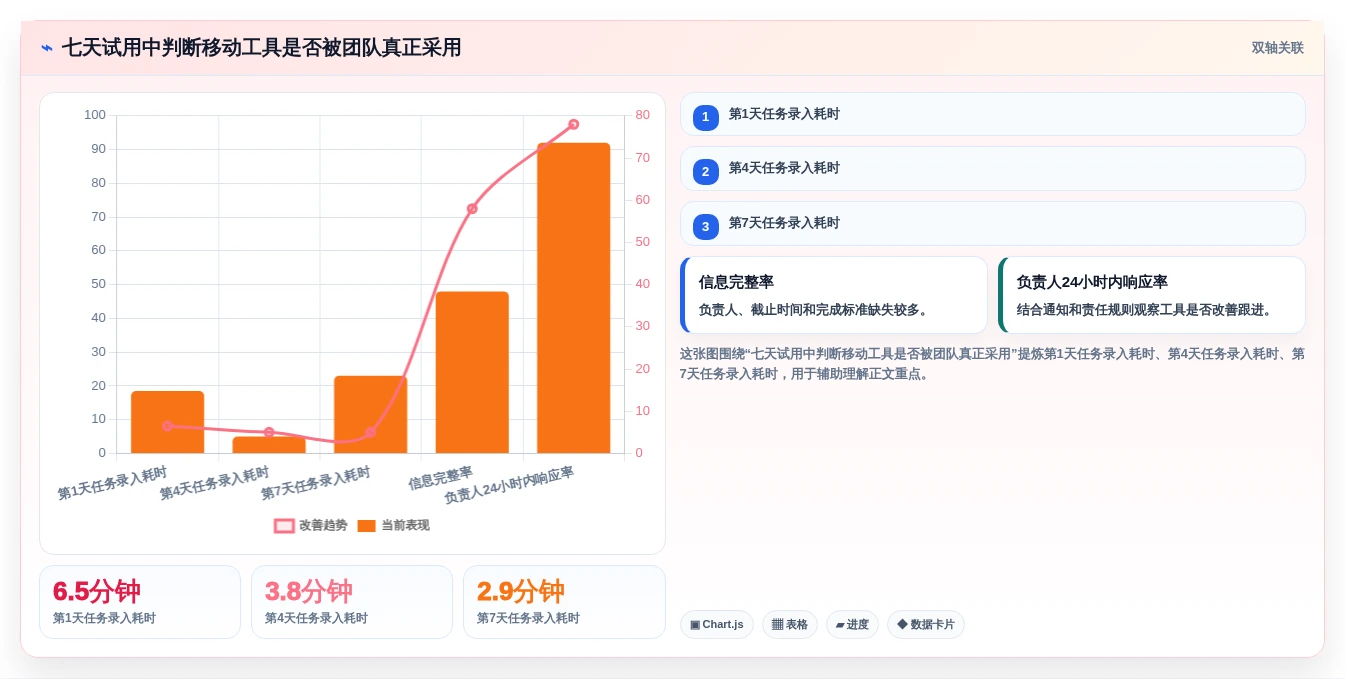Click the description 结合通知和责任规则观察工具是否改善跟进。
Viewport: 1345px width, 679px height.
coord(1146,310)
